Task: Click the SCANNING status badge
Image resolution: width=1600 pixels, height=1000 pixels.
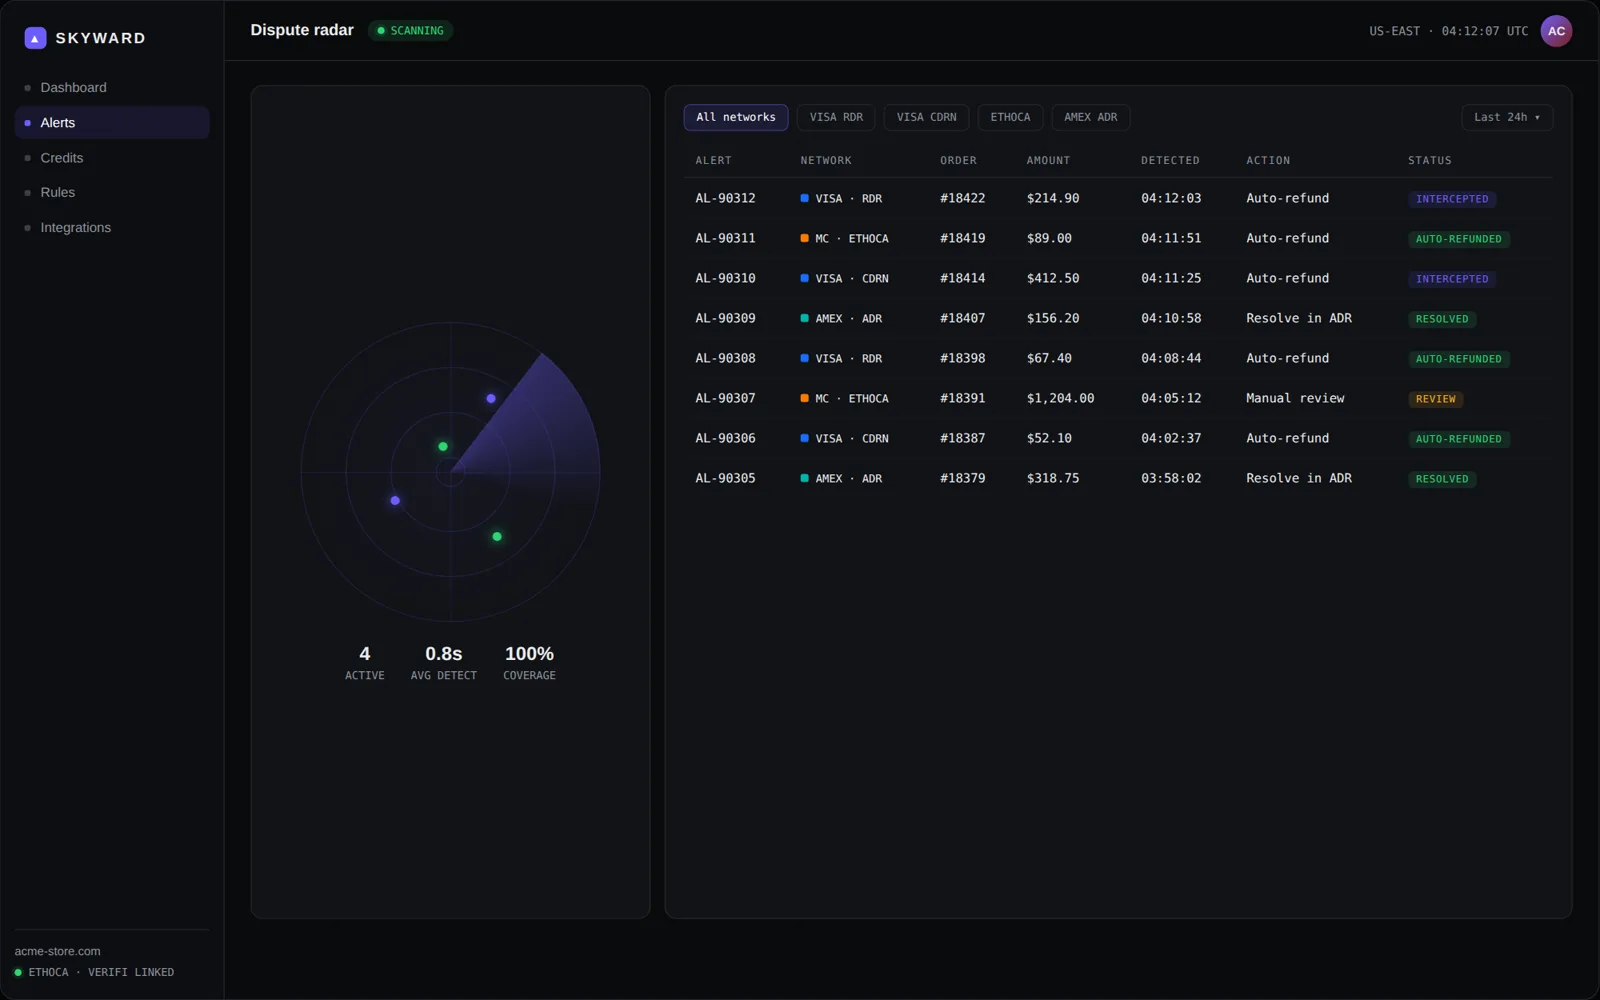Action: [x=411, y=31]
